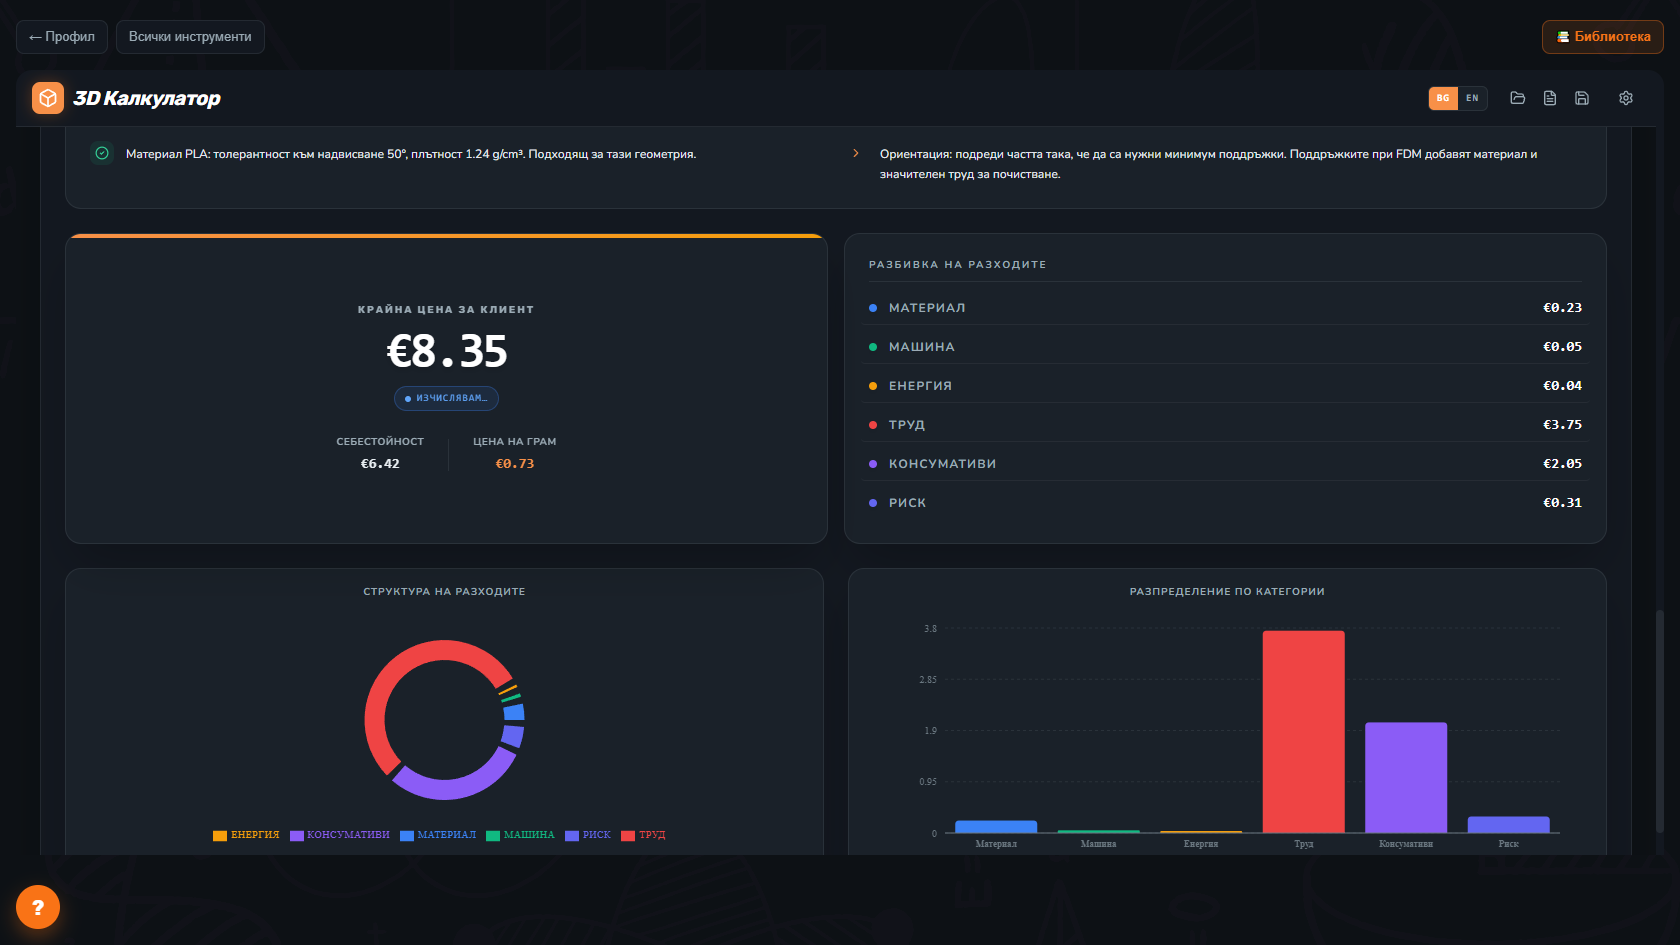Open settings gear icon
The image size is (1680, 945).
(x=1626, y=98)
